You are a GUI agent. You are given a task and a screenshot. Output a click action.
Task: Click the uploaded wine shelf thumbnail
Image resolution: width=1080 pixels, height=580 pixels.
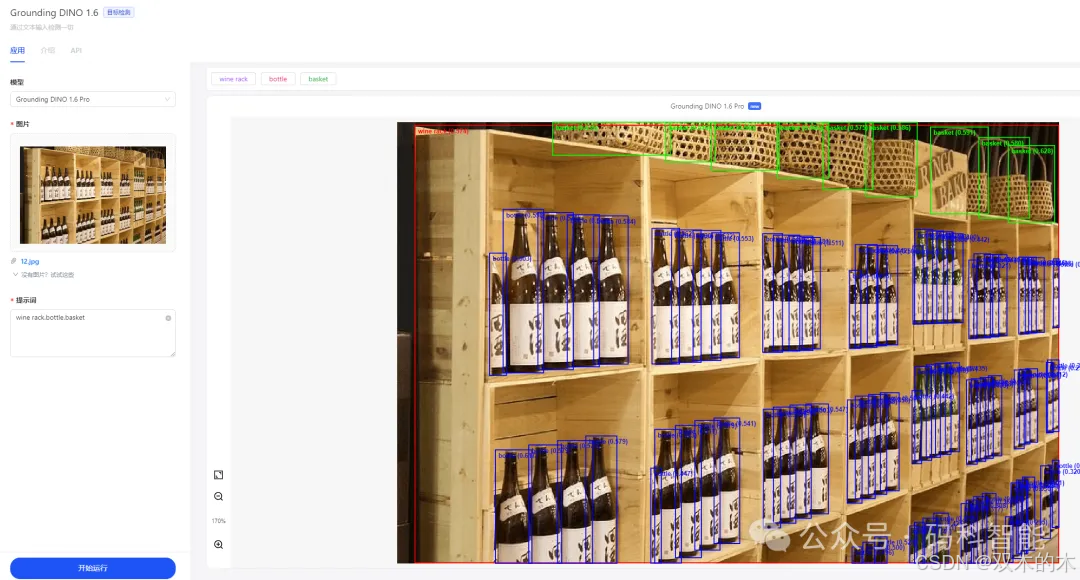93,194
